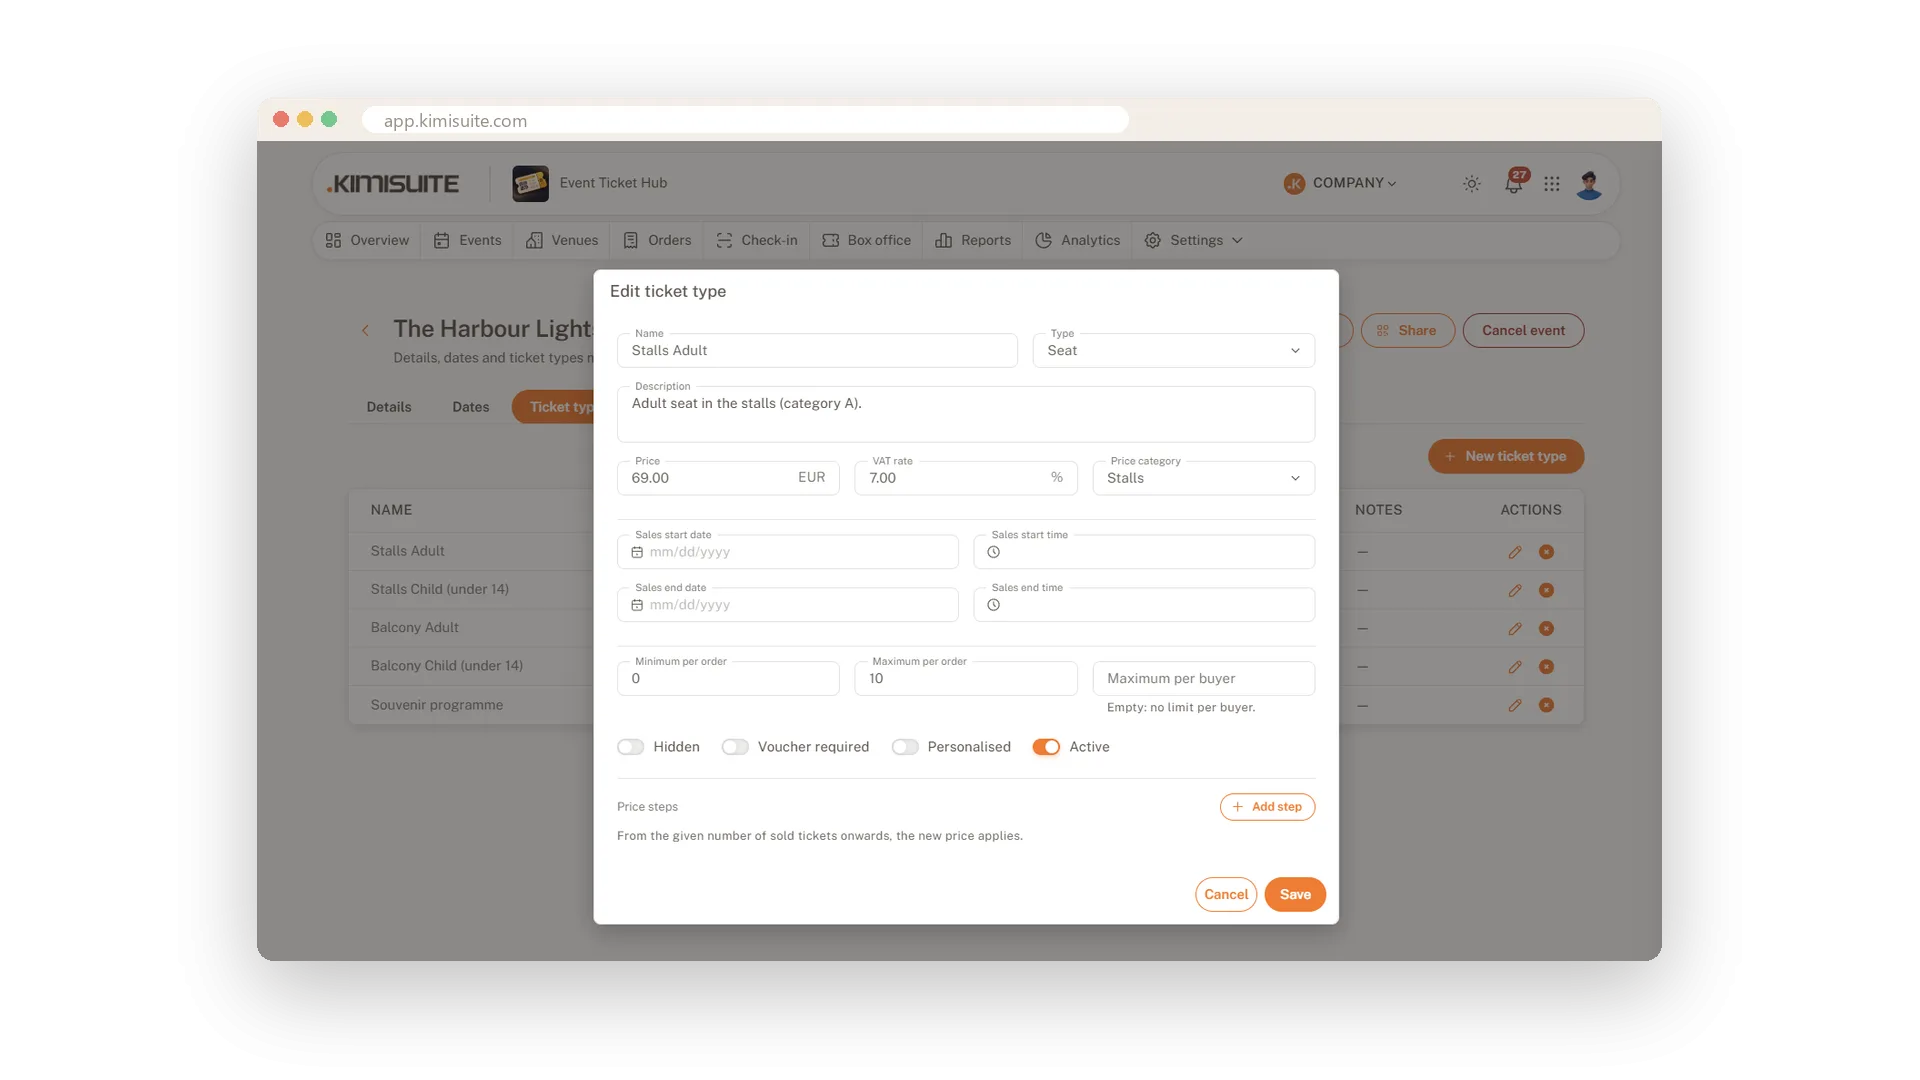Expand the Settings menu
Image resolution: width=1920 pixels, height=1080 pixels.
pyautogui.click(x=1194, y=240)
